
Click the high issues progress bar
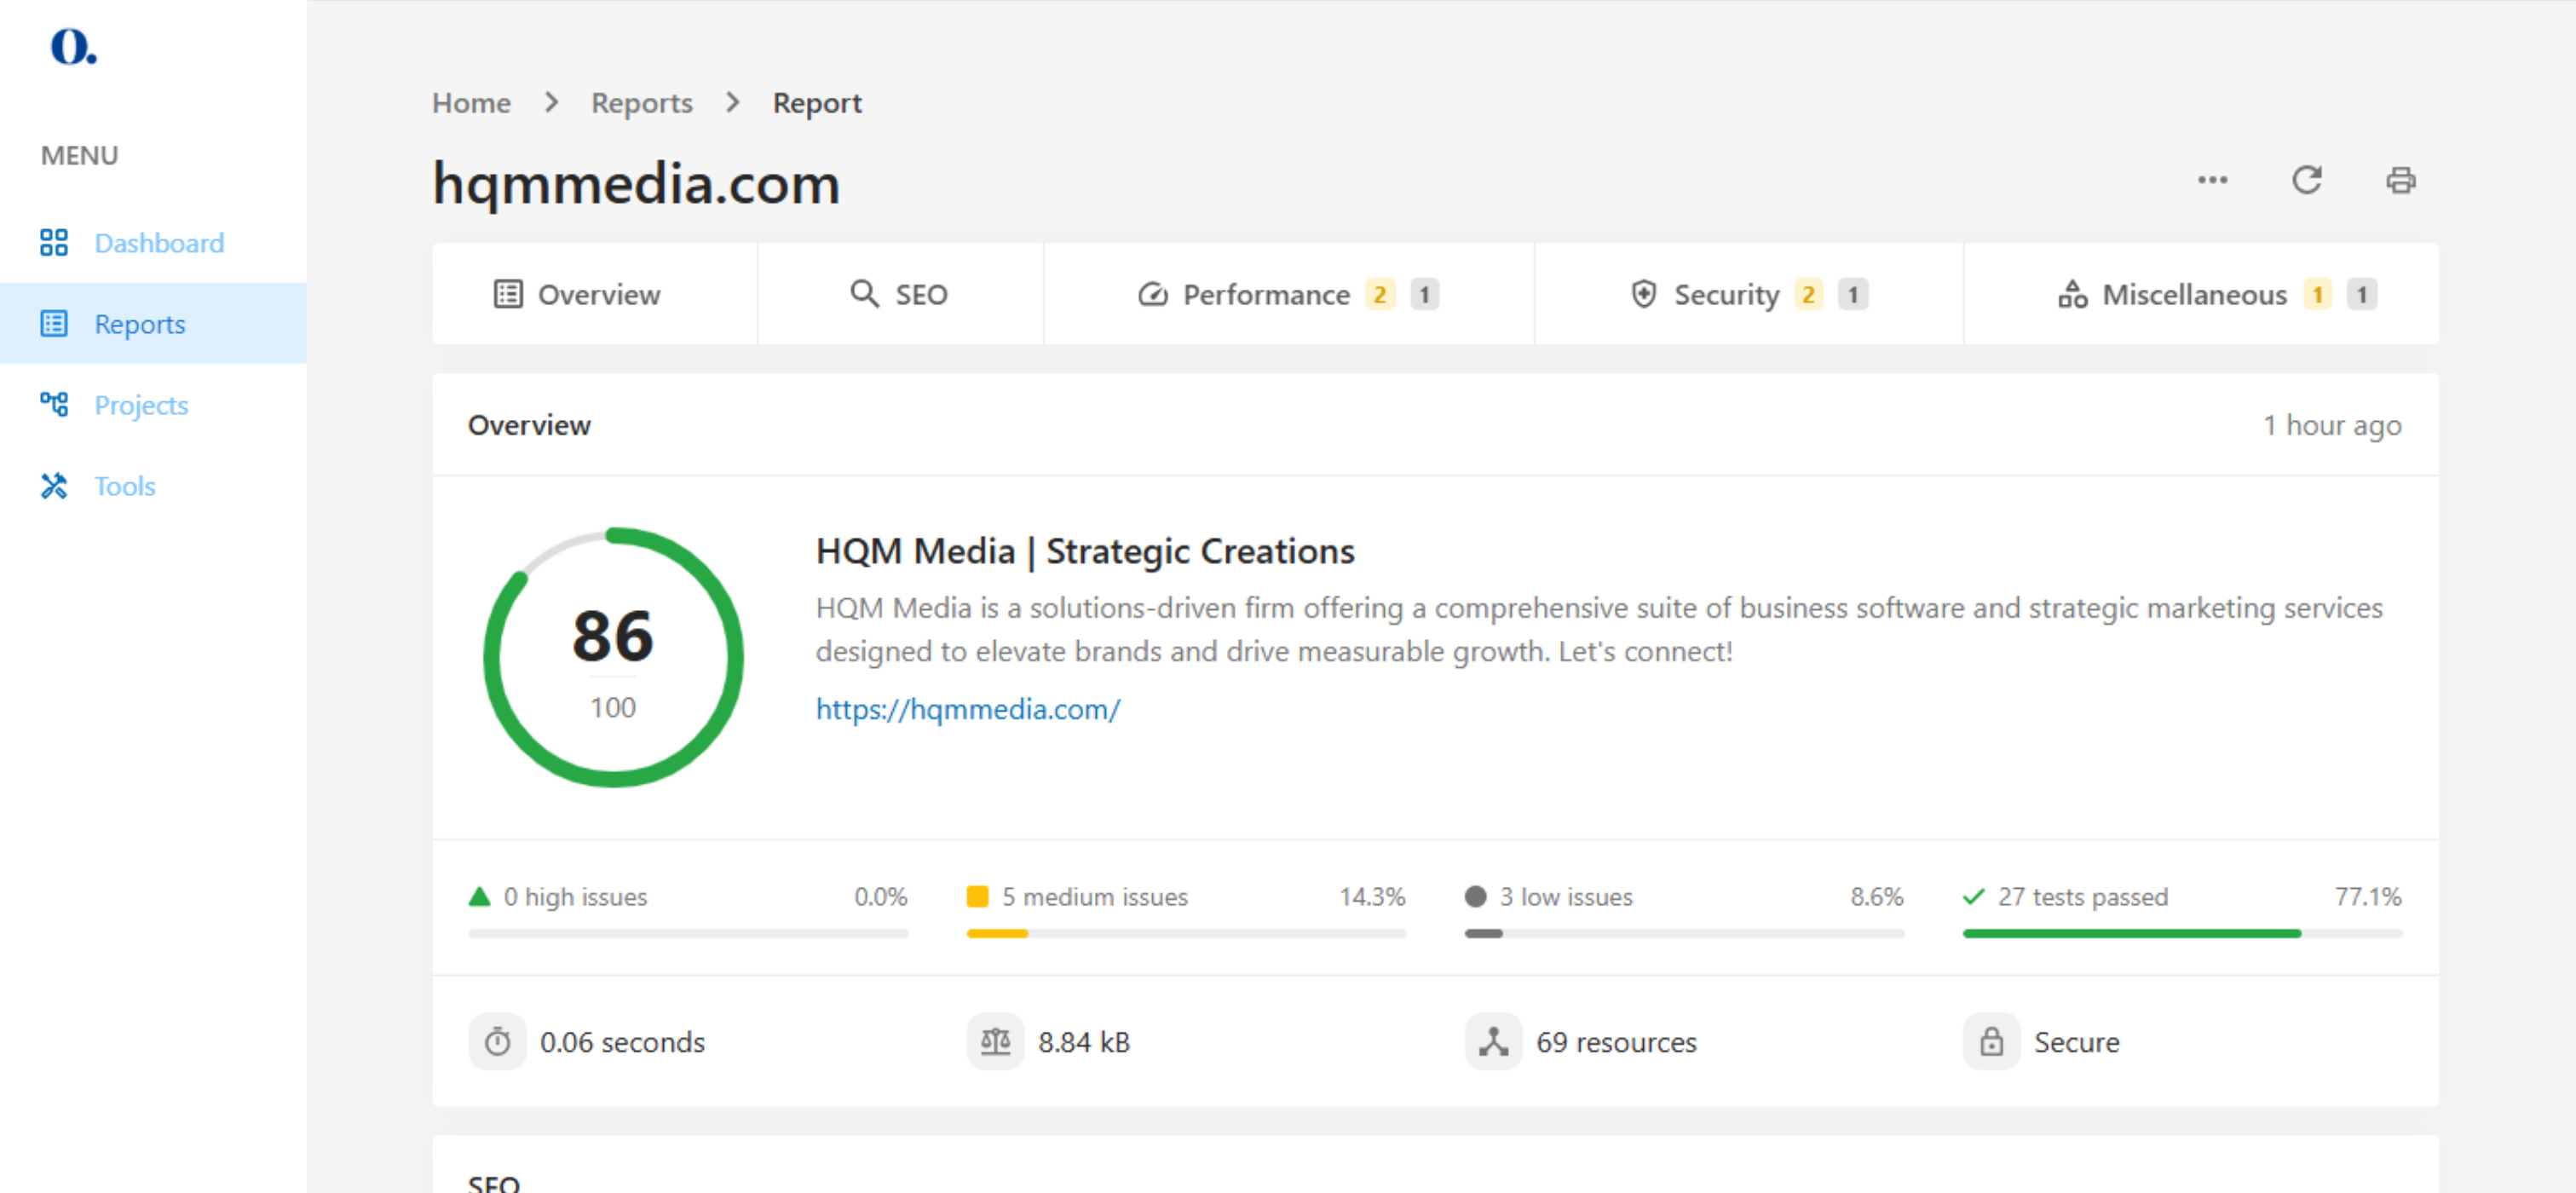(688, 933)
